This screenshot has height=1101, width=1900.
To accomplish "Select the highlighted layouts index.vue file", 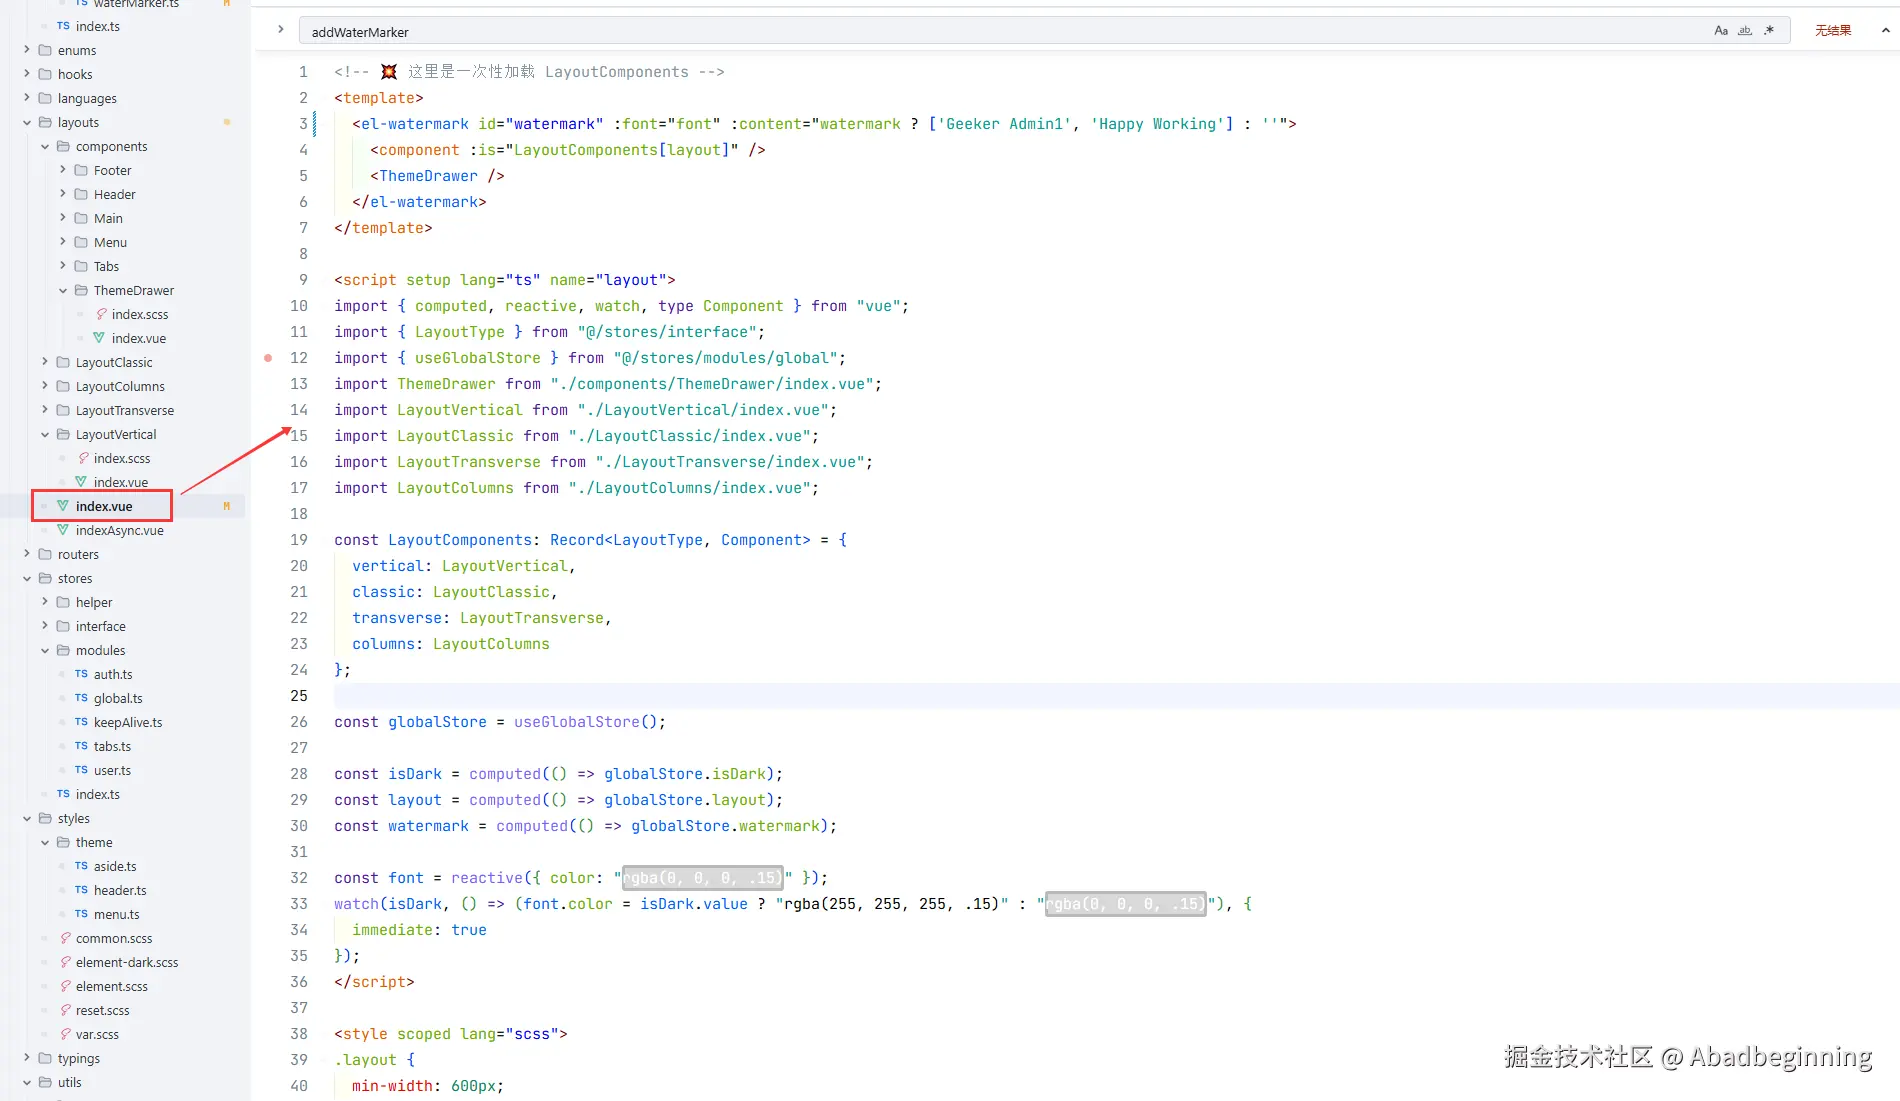I will [103, 506].
